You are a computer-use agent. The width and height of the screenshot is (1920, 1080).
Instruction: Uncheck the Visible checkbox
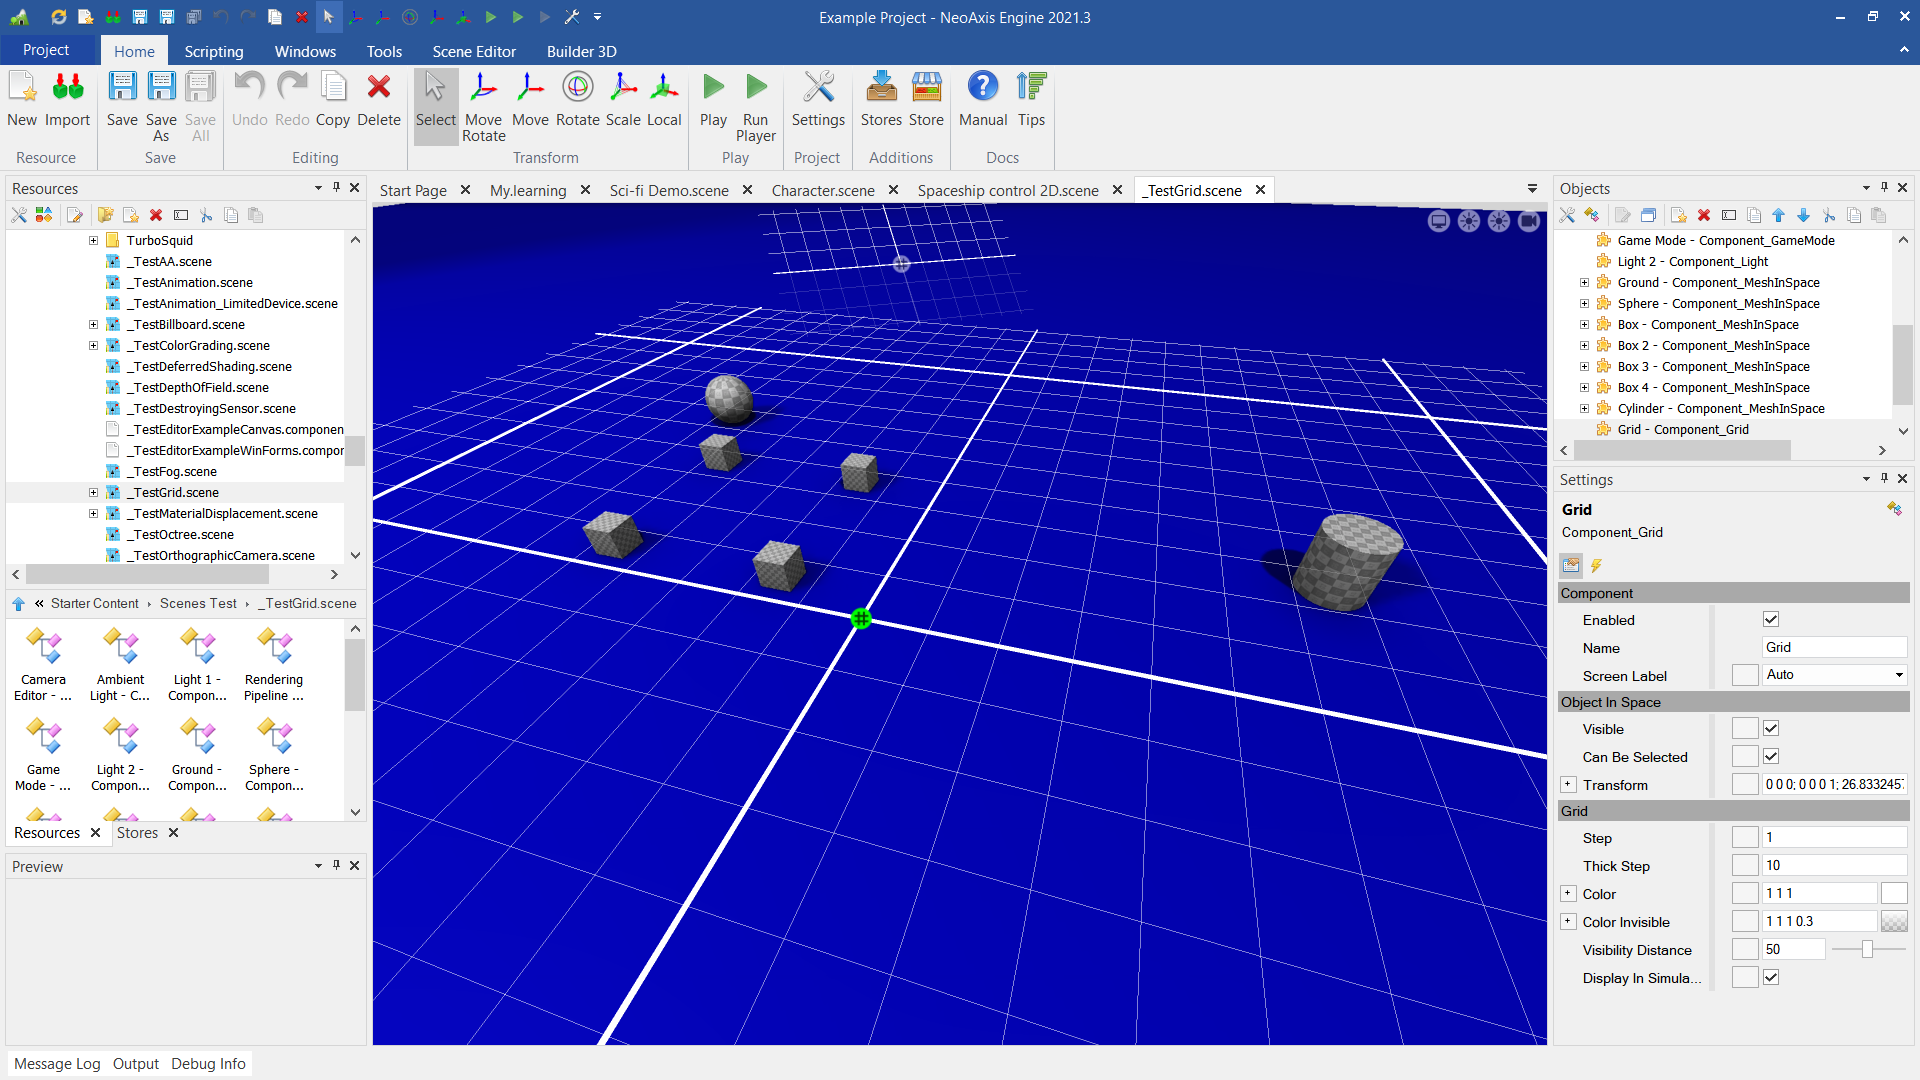coord(1771,729)
